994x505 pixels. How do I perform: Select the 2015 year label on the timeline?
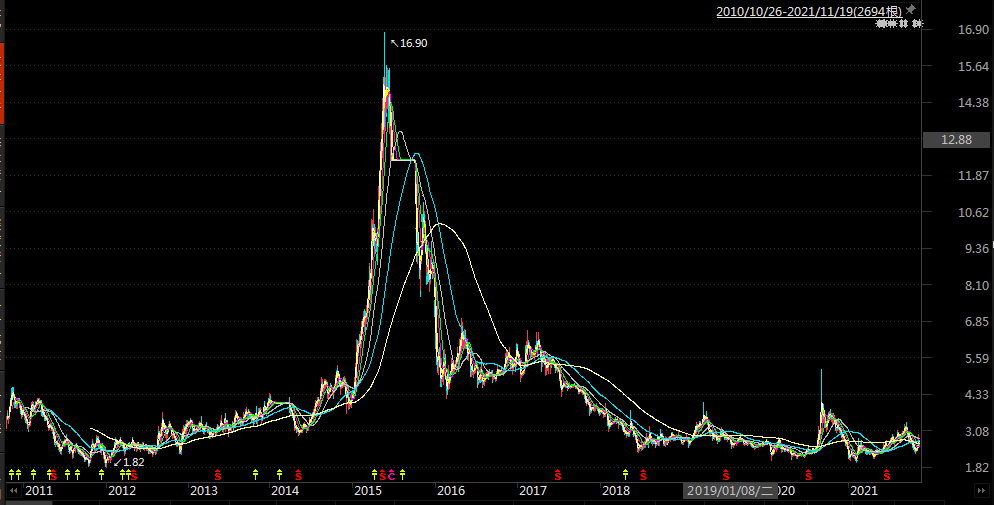(x=368, y=491)
